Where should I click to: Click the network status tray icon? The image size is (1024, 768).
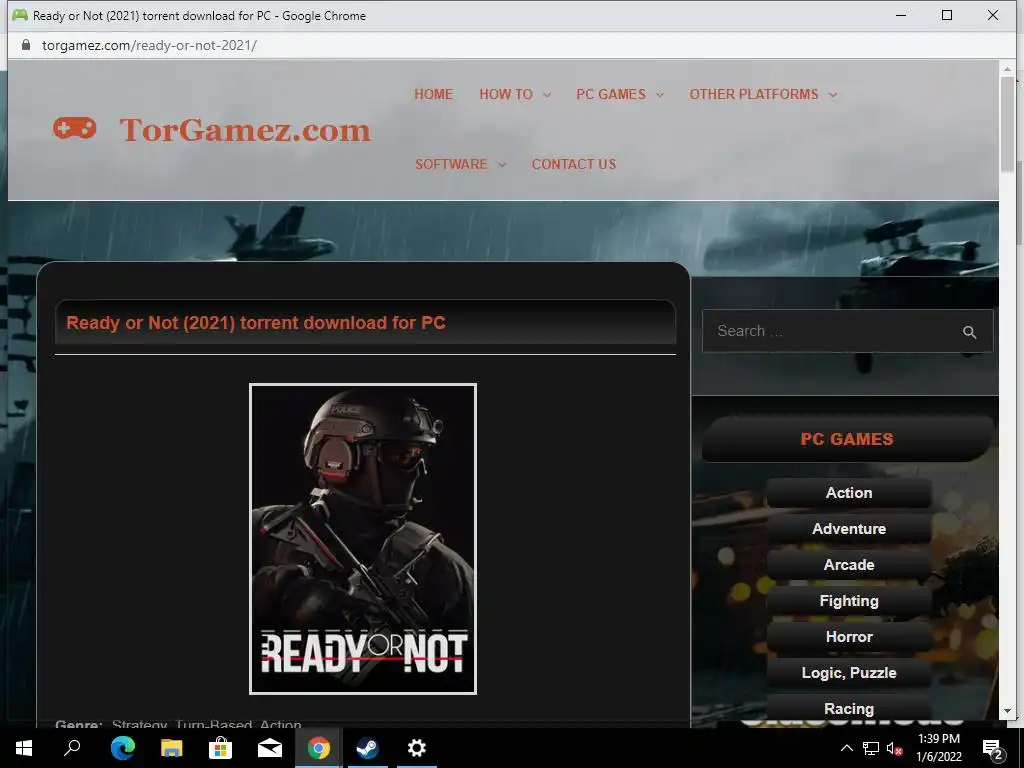pyautogui.click(x=871, y=748)
